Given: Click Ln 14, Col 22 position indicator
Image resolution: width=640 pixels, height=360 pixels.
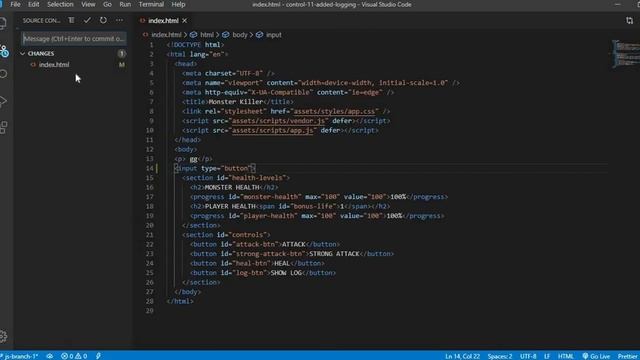Looking at the screenshot, I should [x=462, y=356].
